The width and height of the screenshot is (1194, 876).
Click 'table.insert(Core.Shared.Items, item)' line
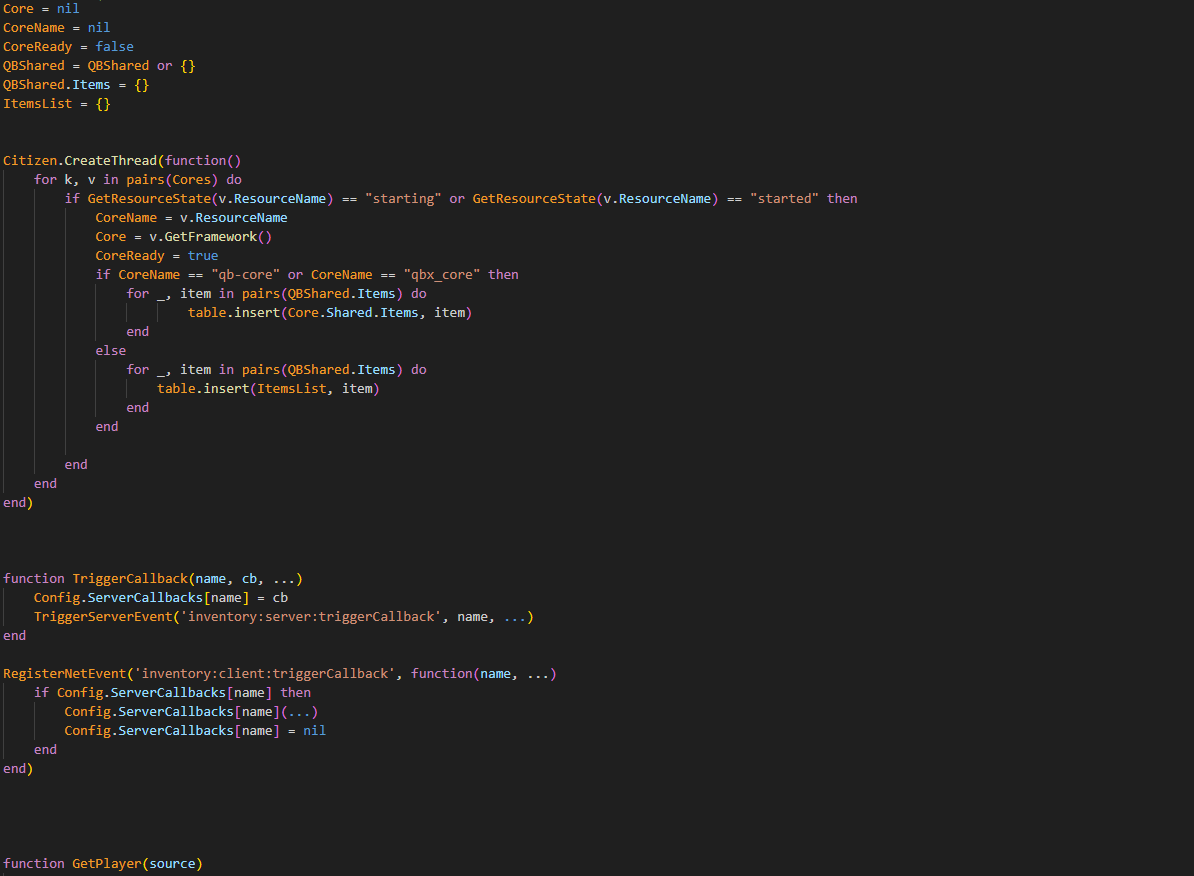point(330,313)
